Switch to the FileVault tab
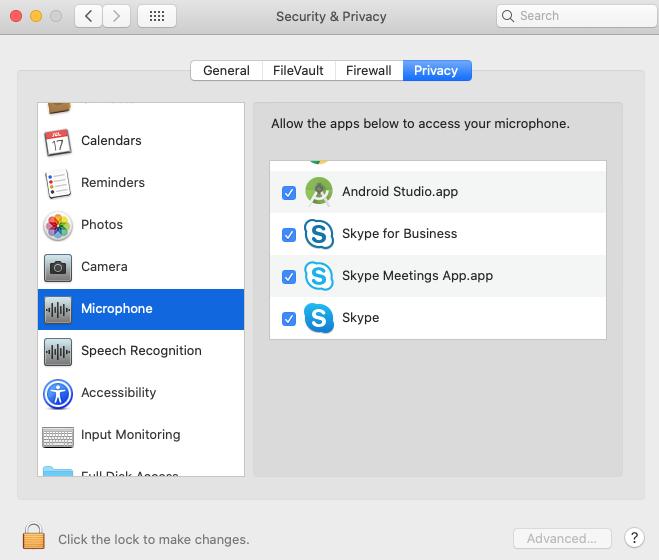The image size is (659, 560). pos(298,71)
